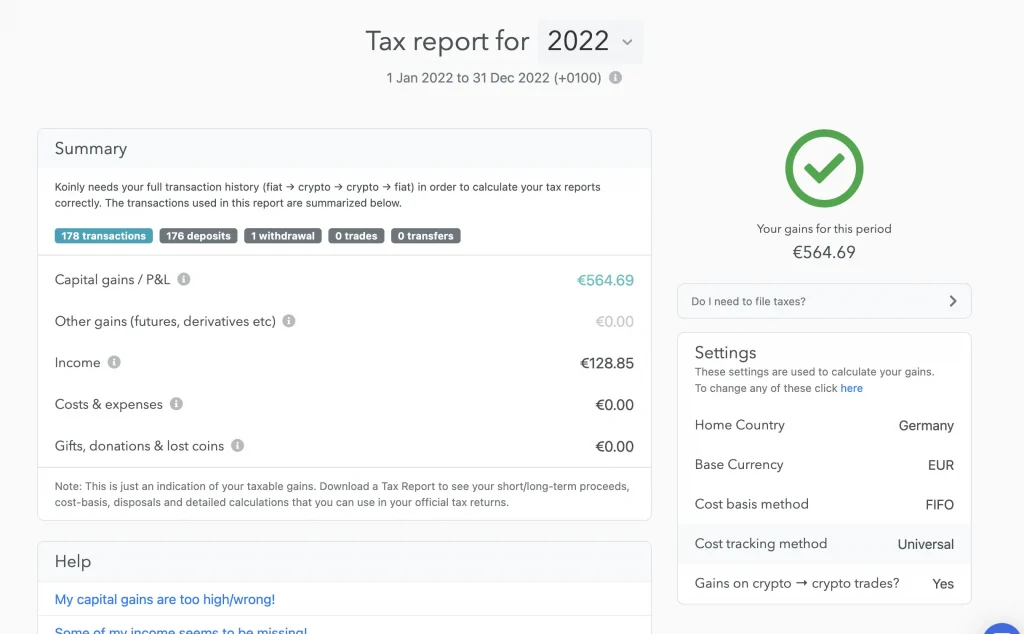Viewport: 1024px width, 634px height.
Task: Click the Income info icon
Action: click(x=114, y=362)
